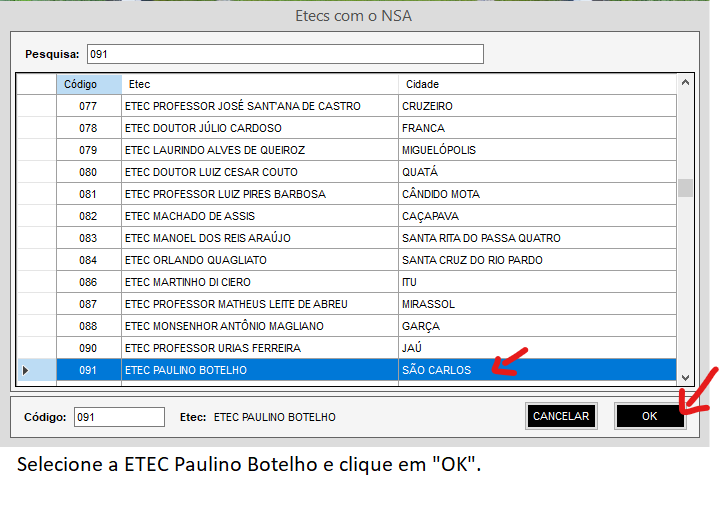Click the Pesquisa search field
Viewport: 726px width, 525px height.
click(285, 54)
